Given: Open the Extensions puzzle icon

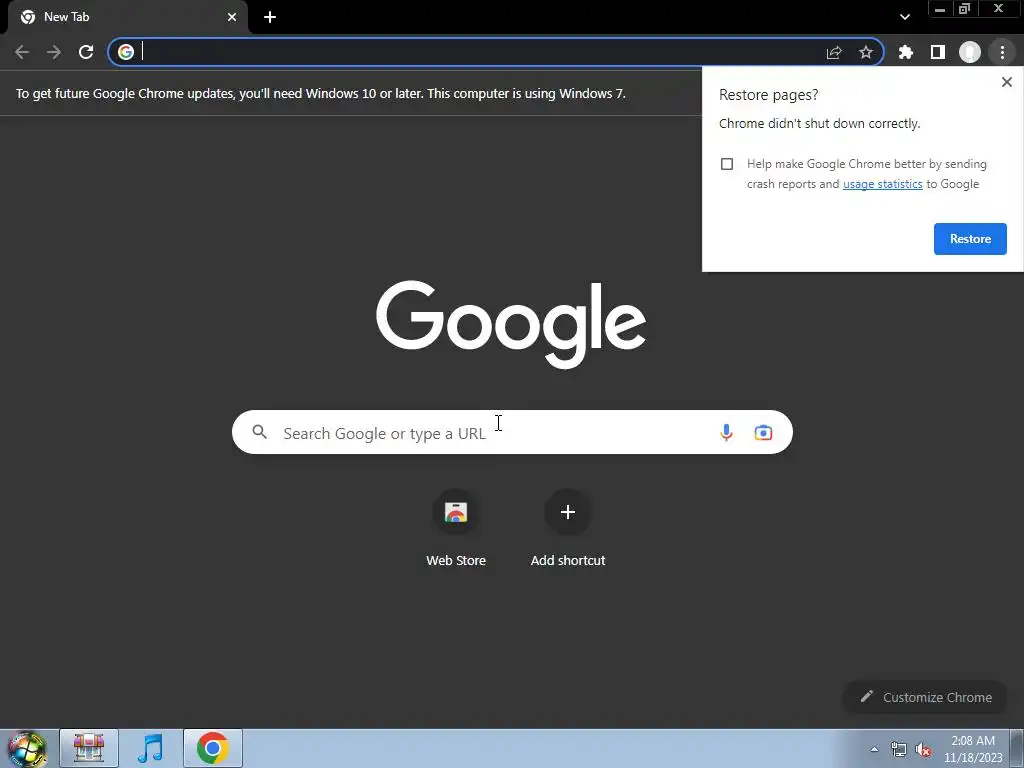Looking at the screenshot, I should [x=906, y=52].
